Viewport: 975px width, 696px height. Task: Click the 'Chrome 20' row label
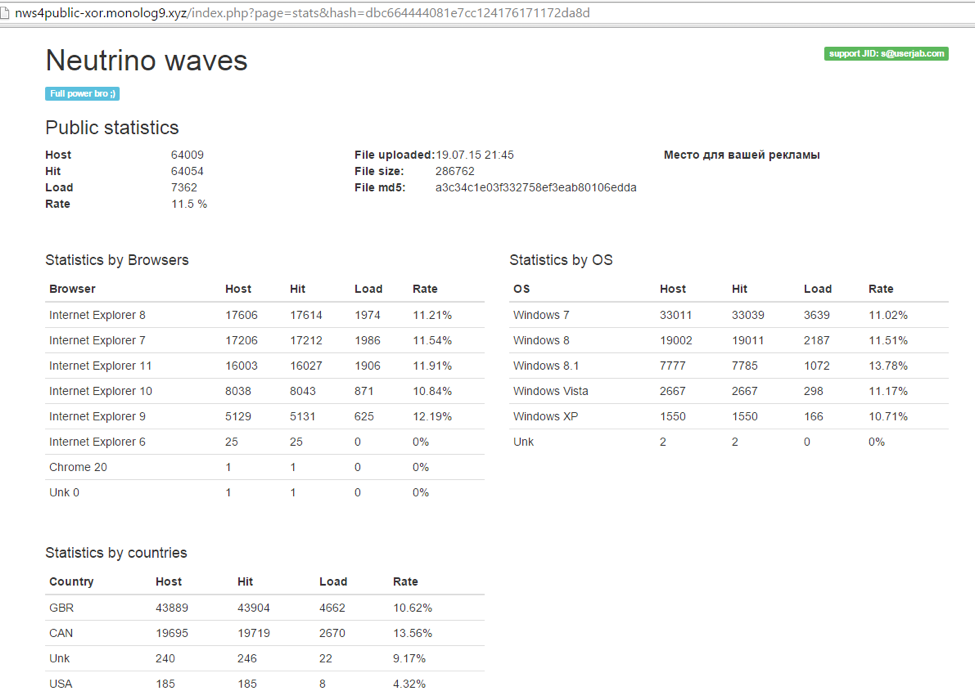(78, 467)
